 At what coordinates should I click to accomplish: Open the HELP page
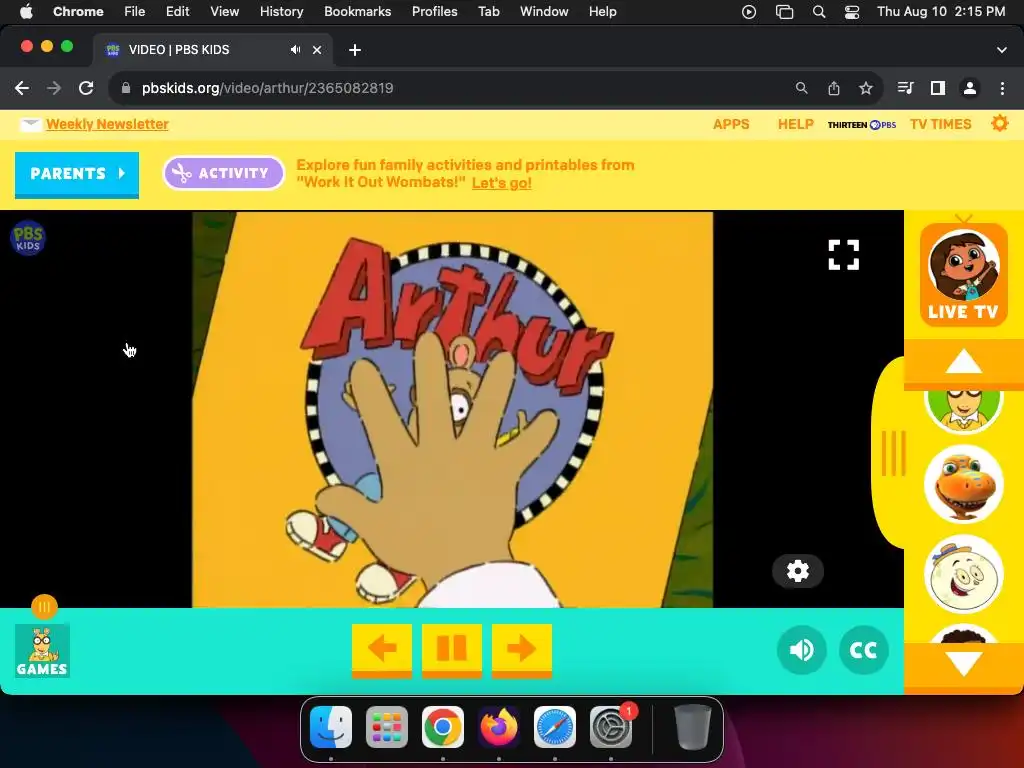(795, 124)
